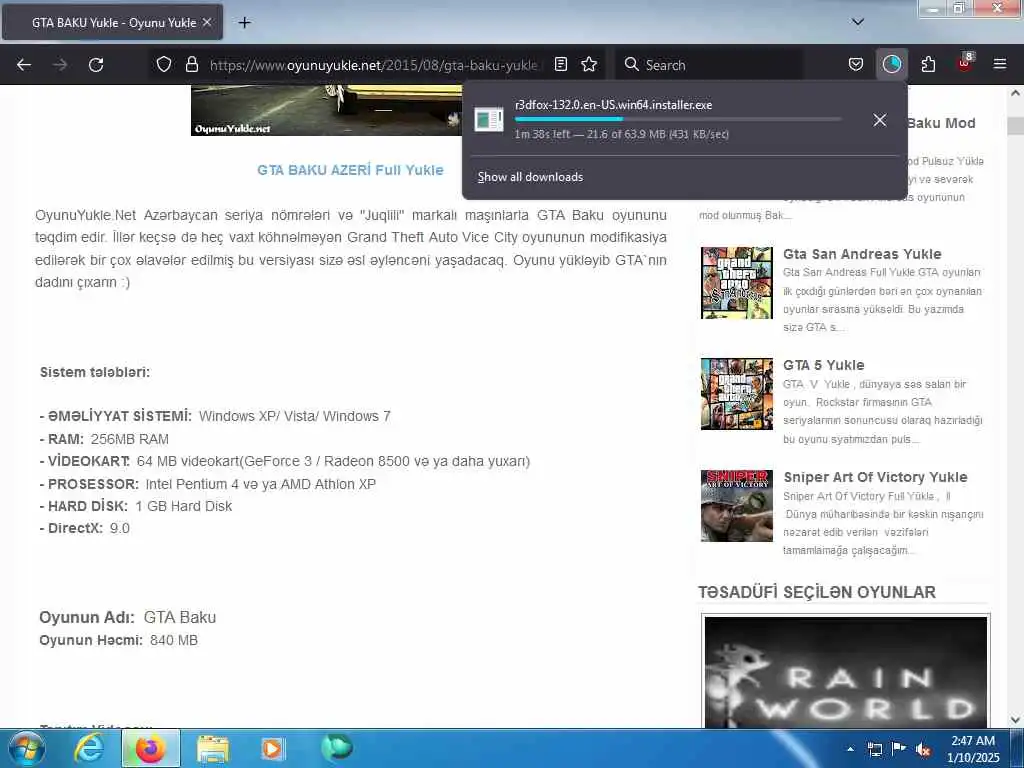
Task: Click the GTA 5 cover thumbnail
Action: point(737,394)
